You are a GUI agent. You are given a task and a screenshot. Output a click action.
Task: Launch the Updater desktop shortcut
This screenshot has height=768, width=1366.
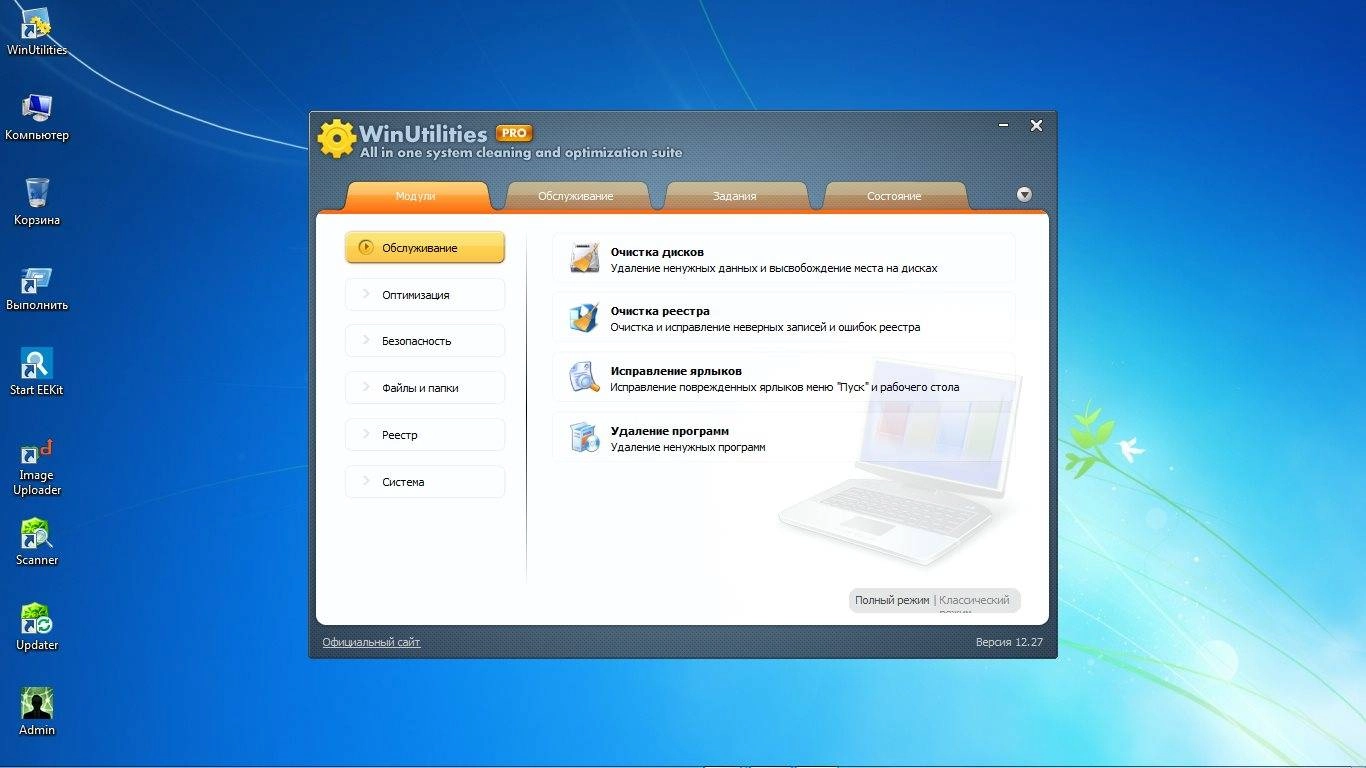point(37,627)
